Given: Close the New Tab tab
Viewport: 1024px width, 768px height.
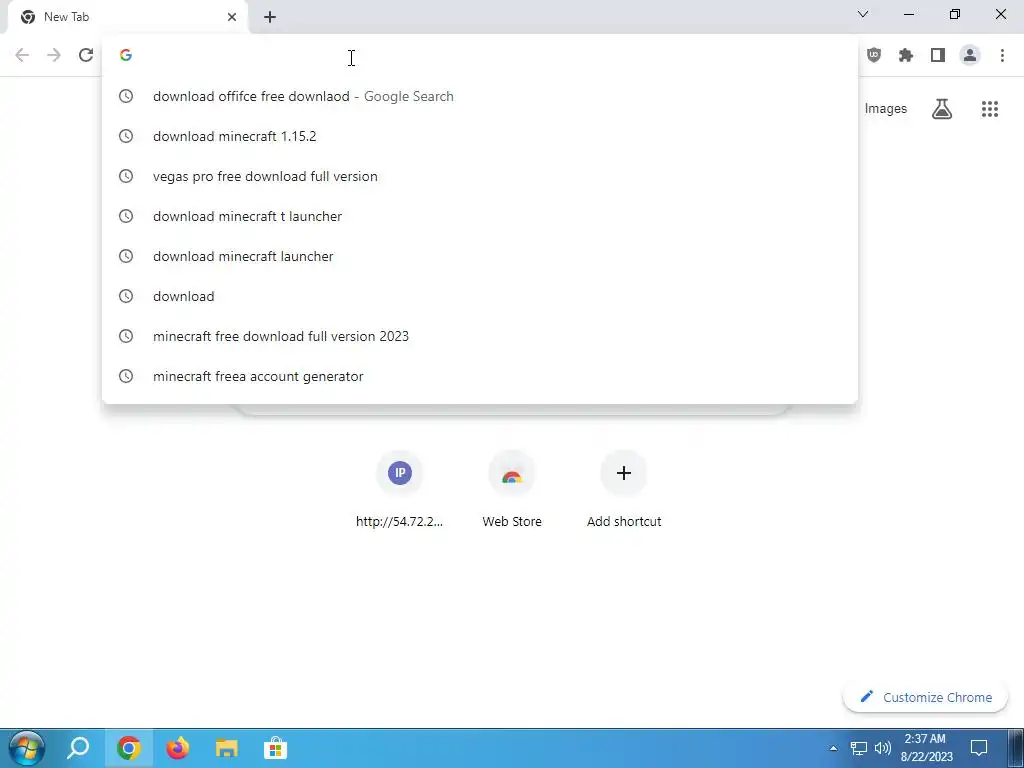Looking at the screenshot, I should coord(232,17).
